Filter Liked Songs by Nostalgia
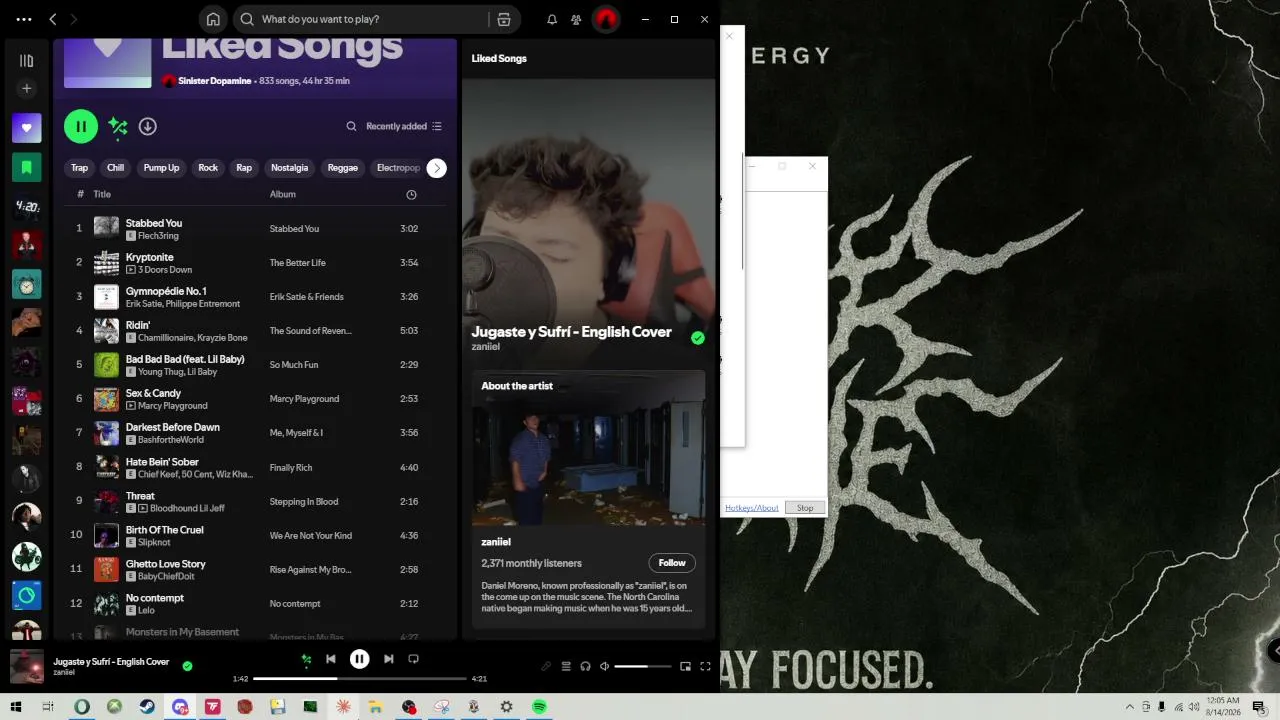This screenshot has width=1280, height=720. (x=289, y=168)
